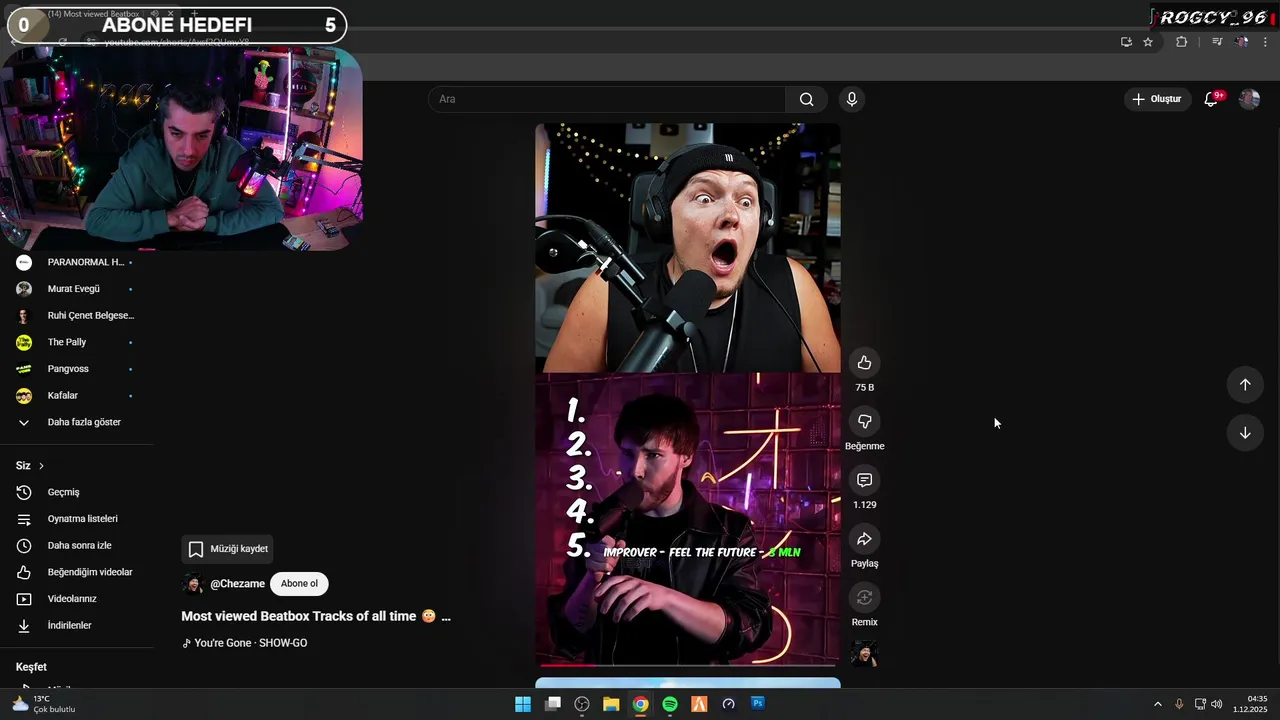Pause the playing Shorts video
This screenshot has height=720, width=1280.
pos(688,394)
